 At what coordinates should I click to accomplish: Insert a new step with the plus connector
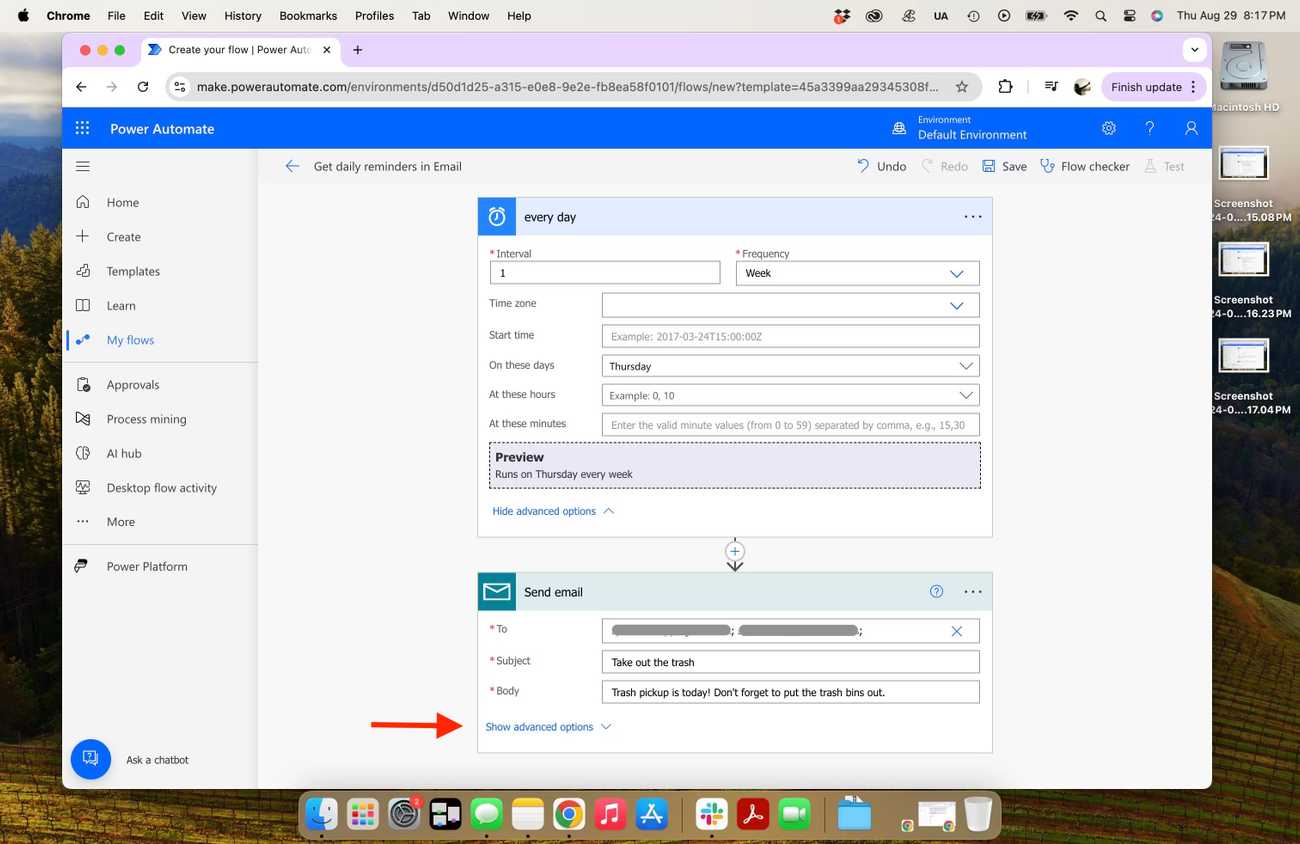point(735,551)
